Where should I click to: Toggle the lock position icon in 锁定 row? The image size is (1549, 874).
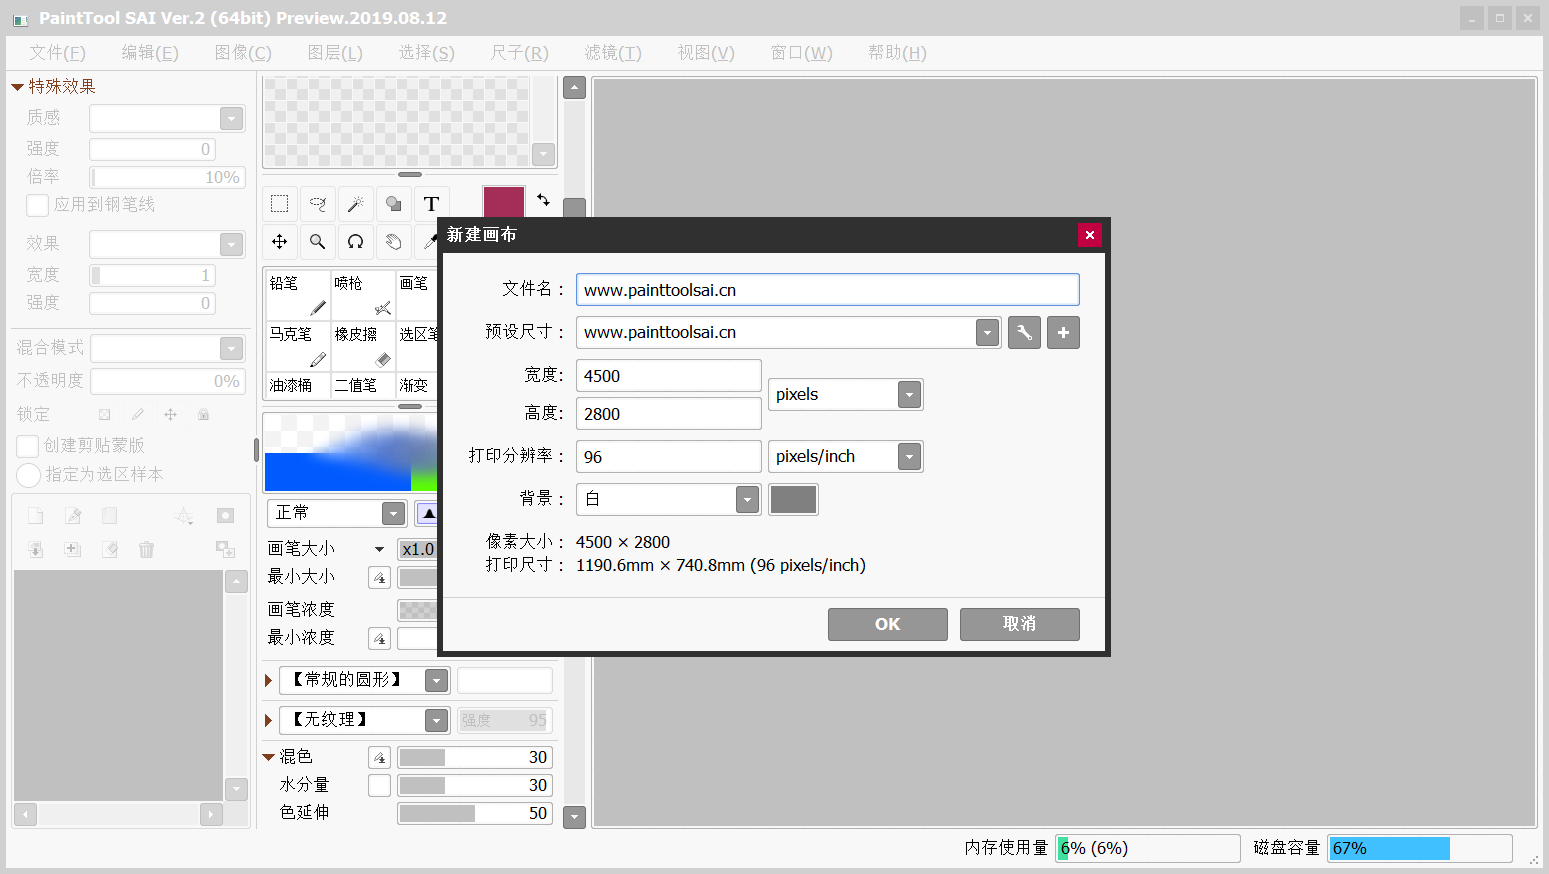coord(170,414)
